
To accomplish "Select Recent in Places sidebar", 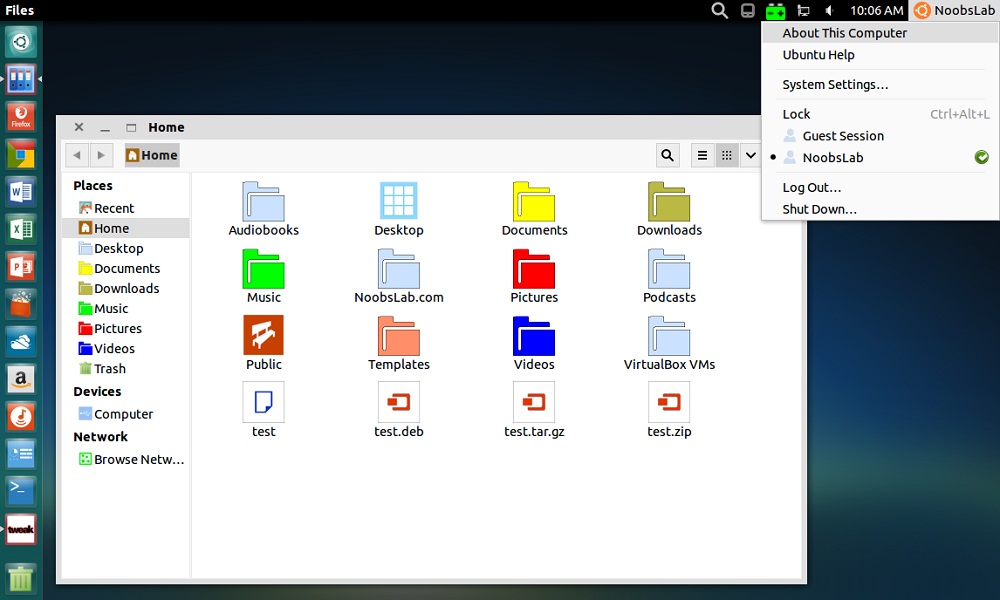I will [126, 208].
